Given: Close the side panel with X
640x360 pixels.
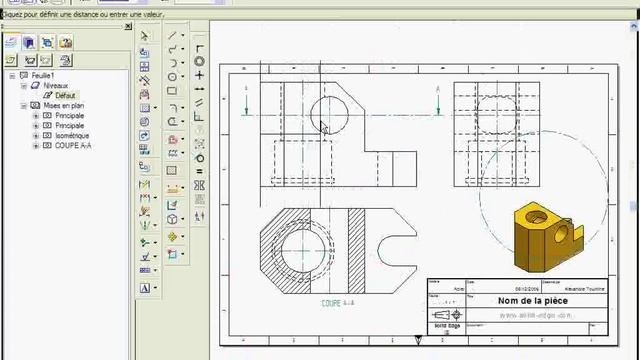Looking at the screenshot, I should tap(128, 26).
